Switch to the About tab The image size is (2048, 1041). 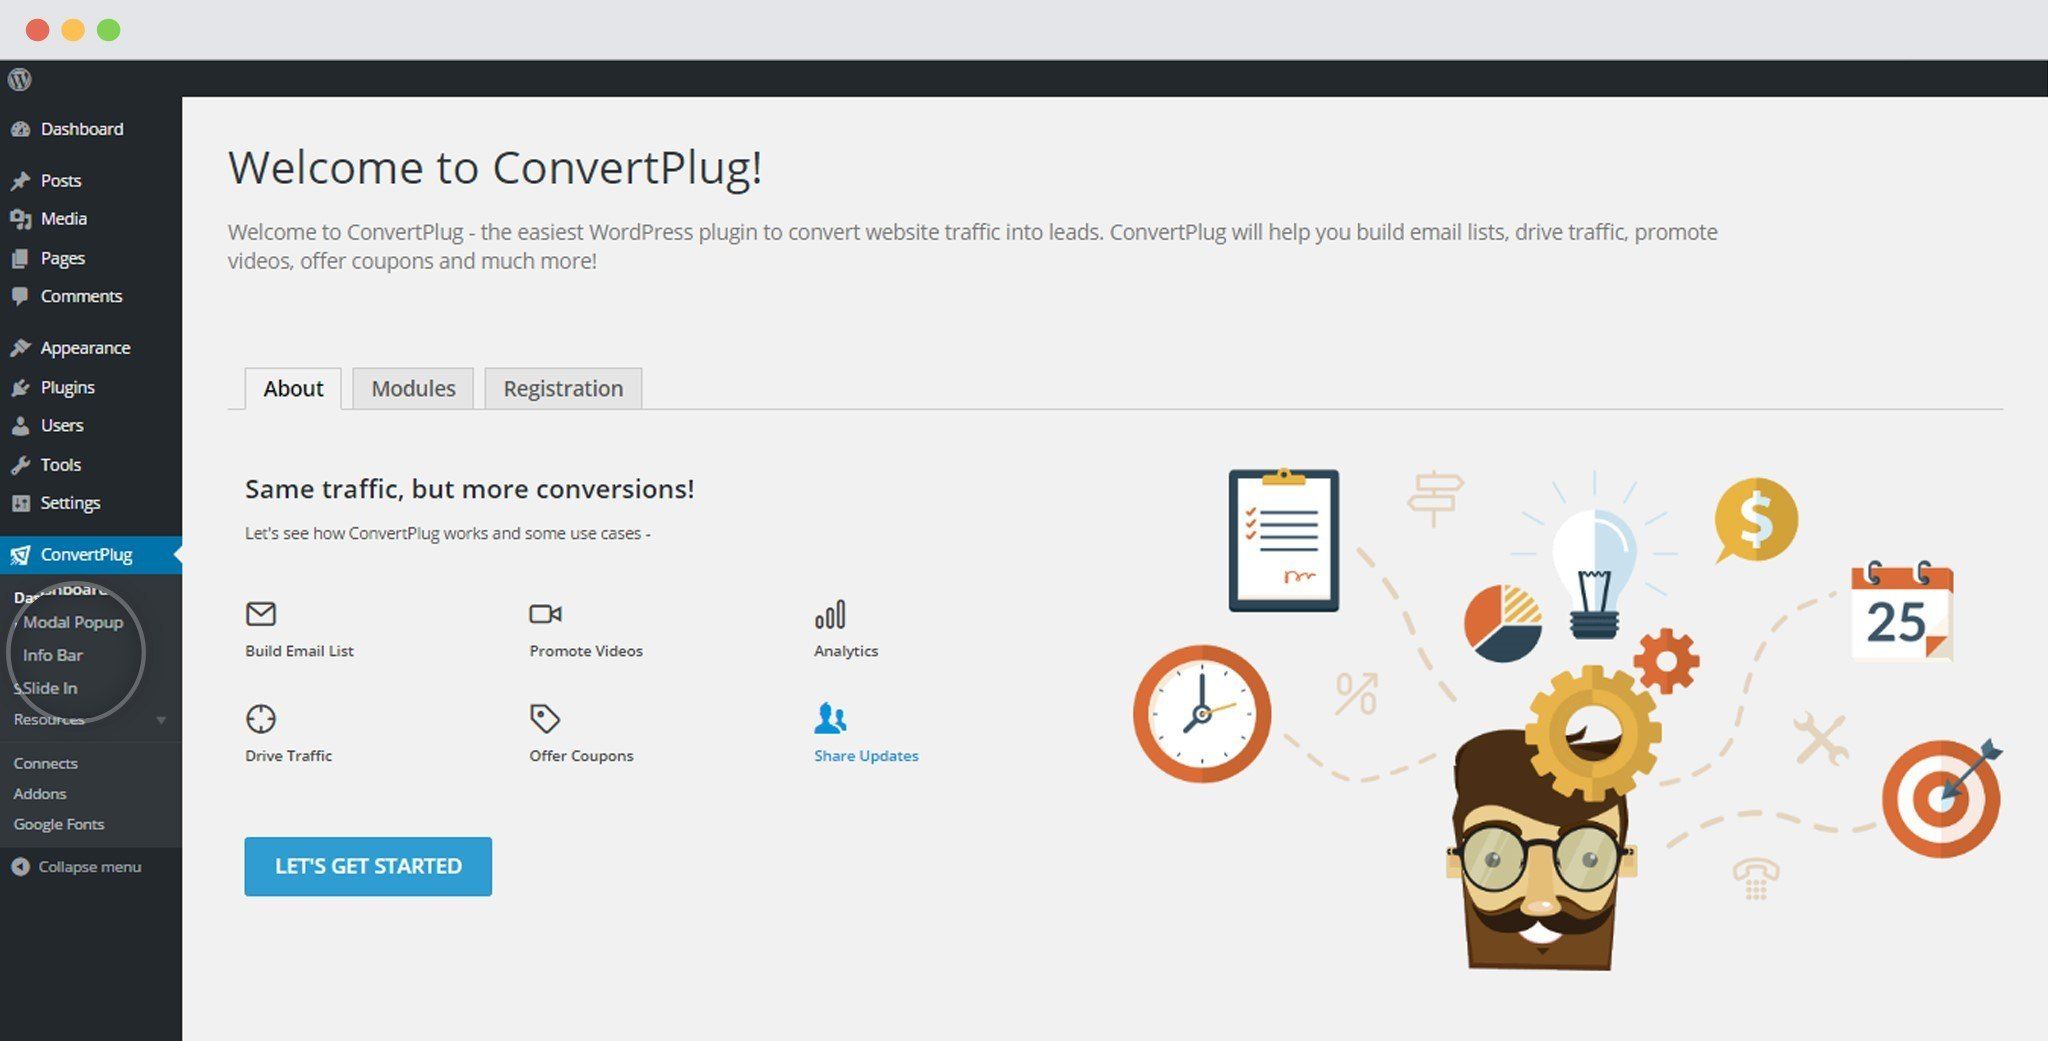click(x=293, y=388)
